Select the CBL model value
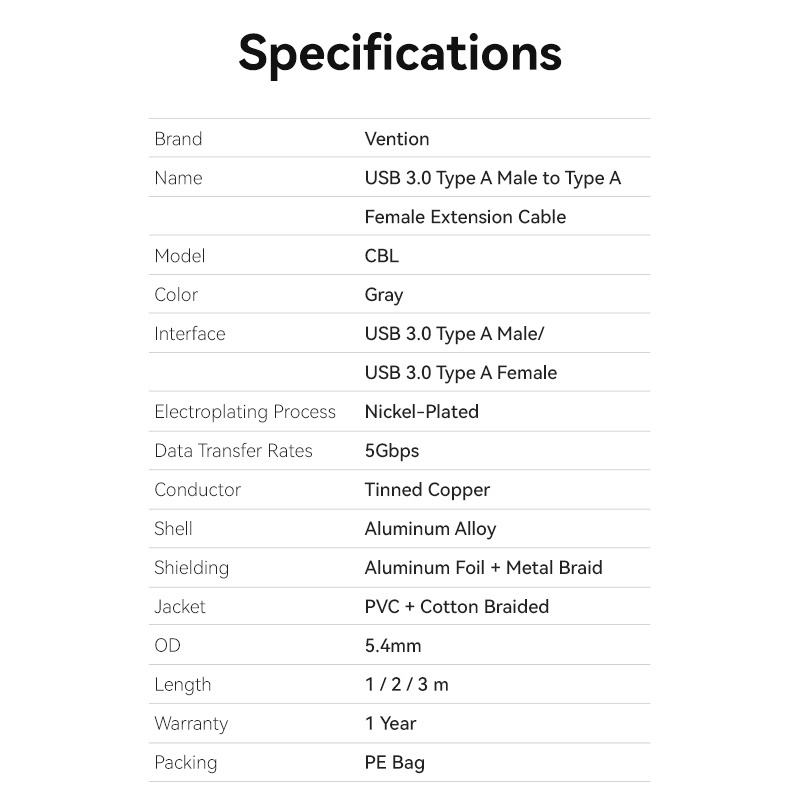 click(x=381, y=256)
